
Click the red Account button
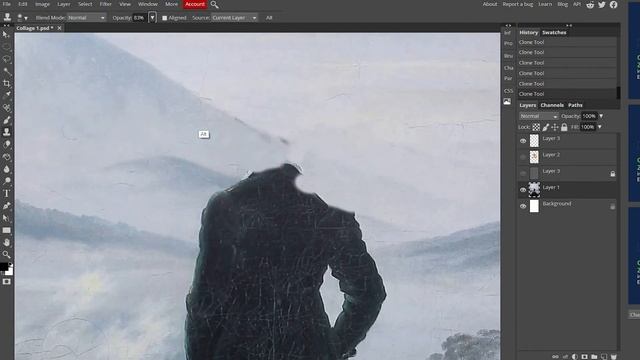[195, 4]
